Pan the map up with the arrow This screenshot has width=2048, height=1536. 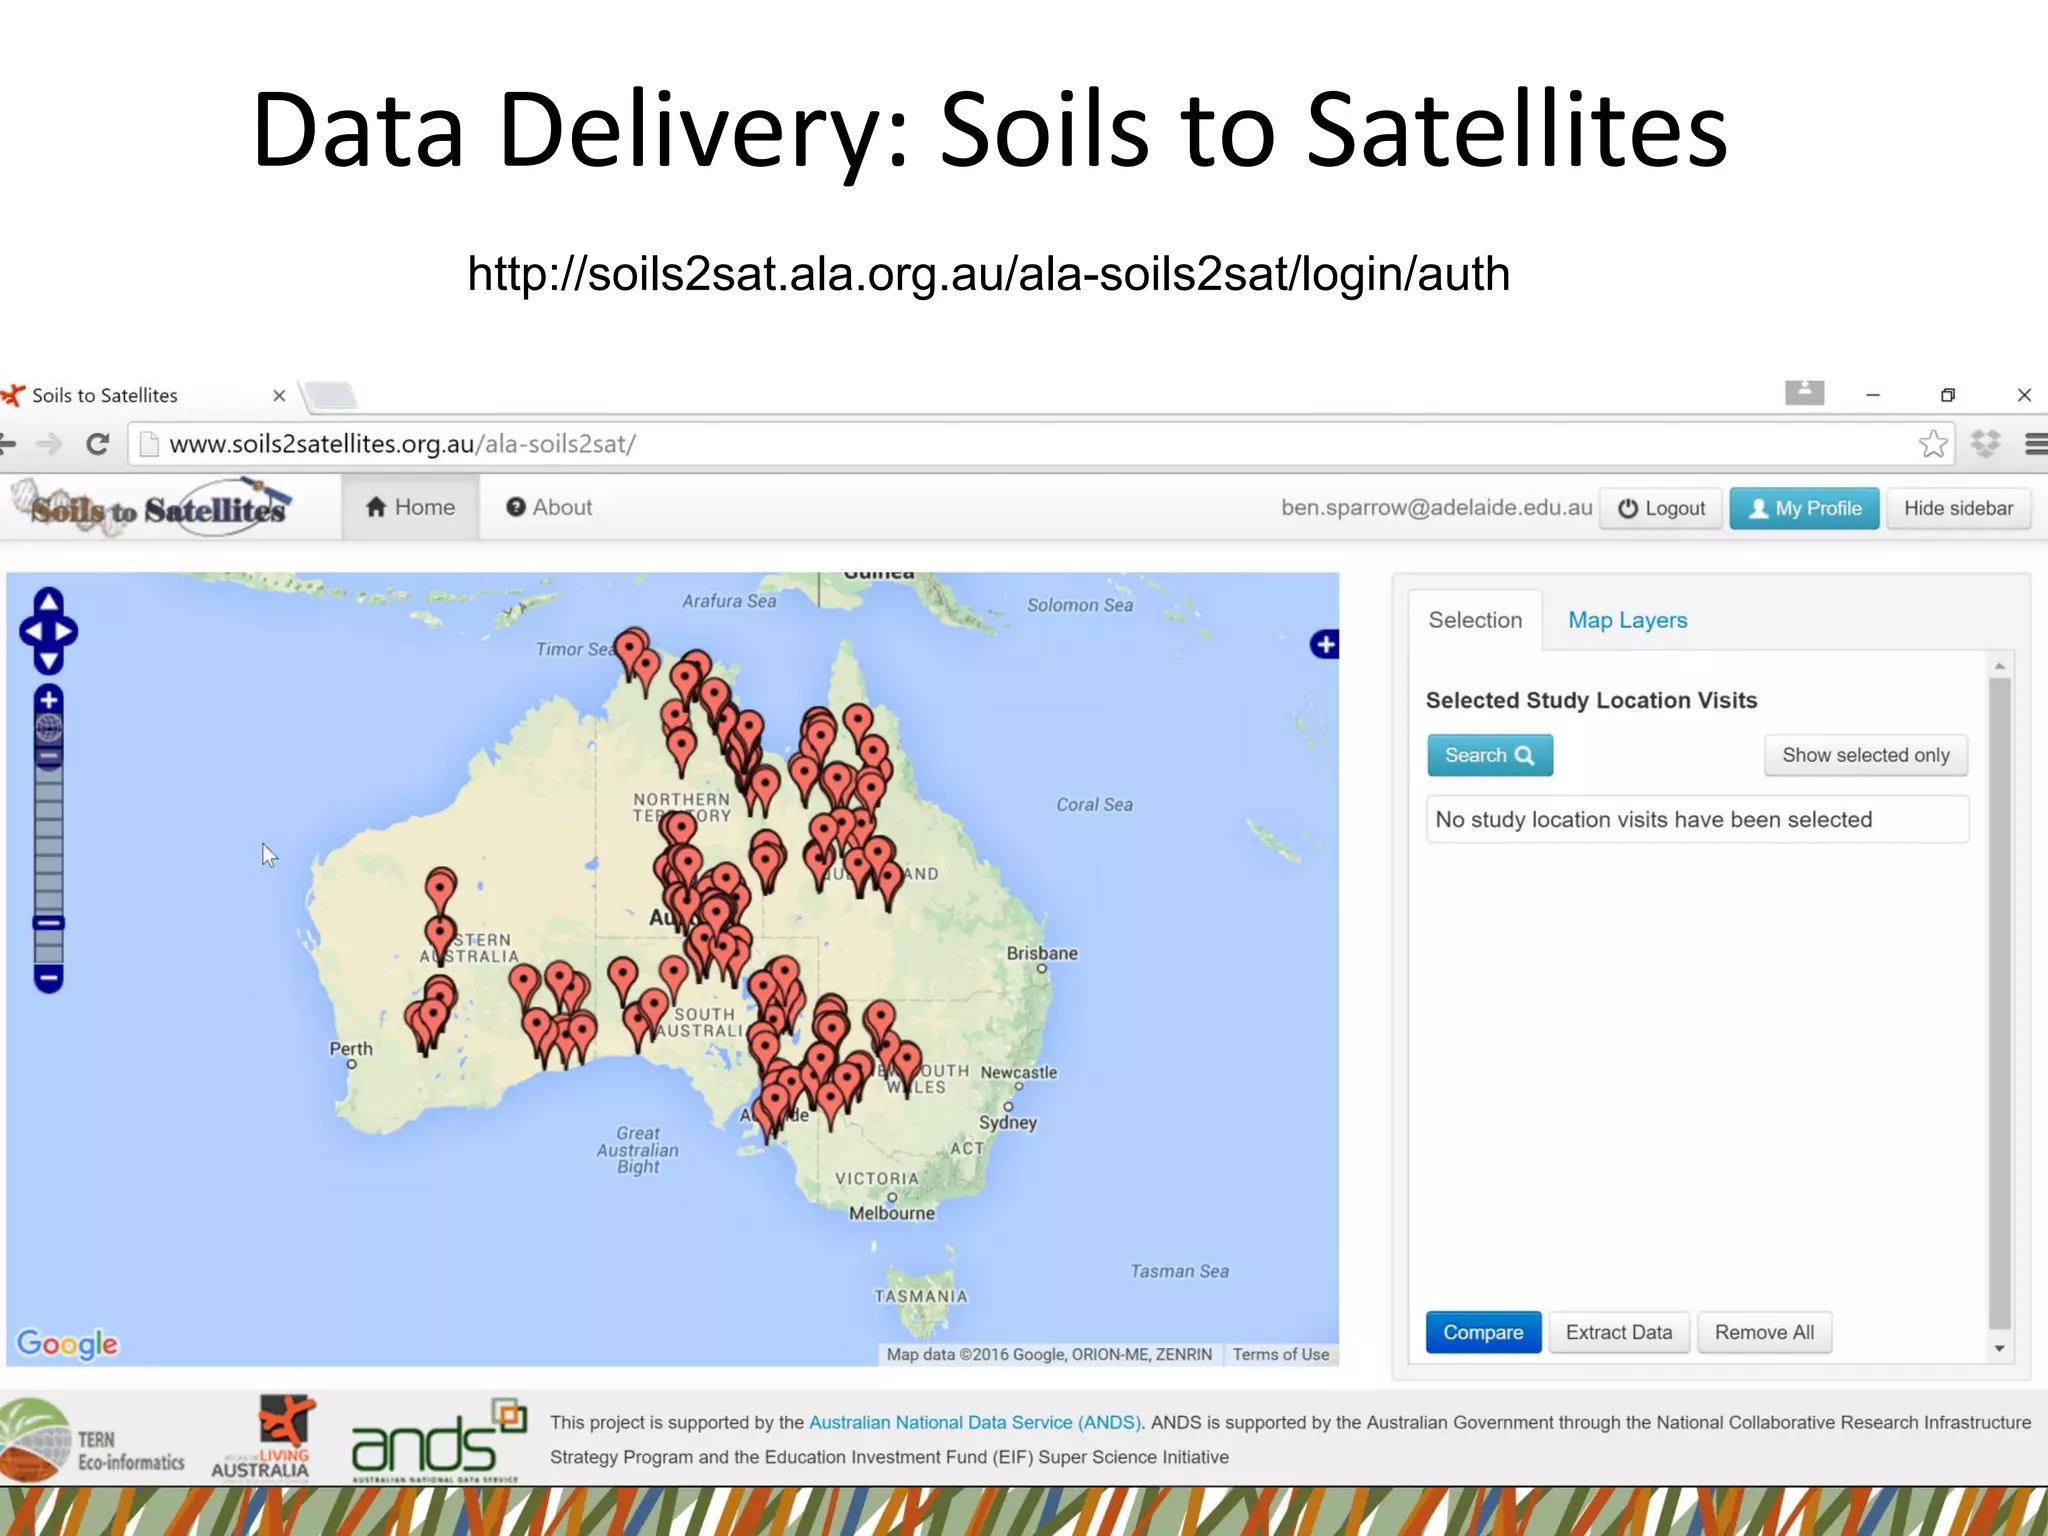pyautogui.click(x=48, y=601)
